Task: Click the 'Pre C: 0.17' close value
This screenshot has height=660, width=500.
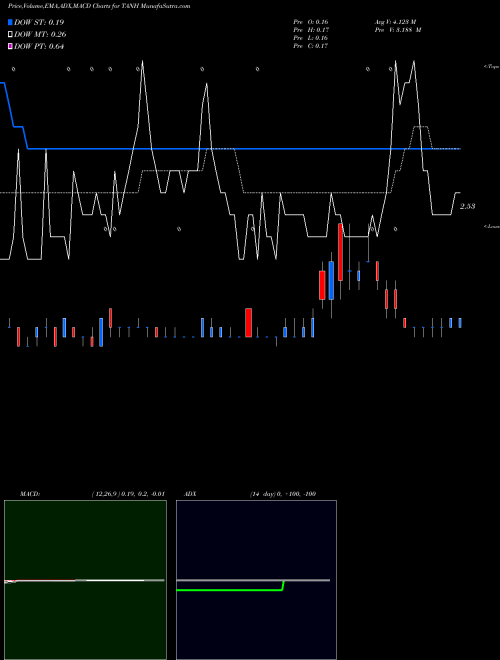Action: 311,46
